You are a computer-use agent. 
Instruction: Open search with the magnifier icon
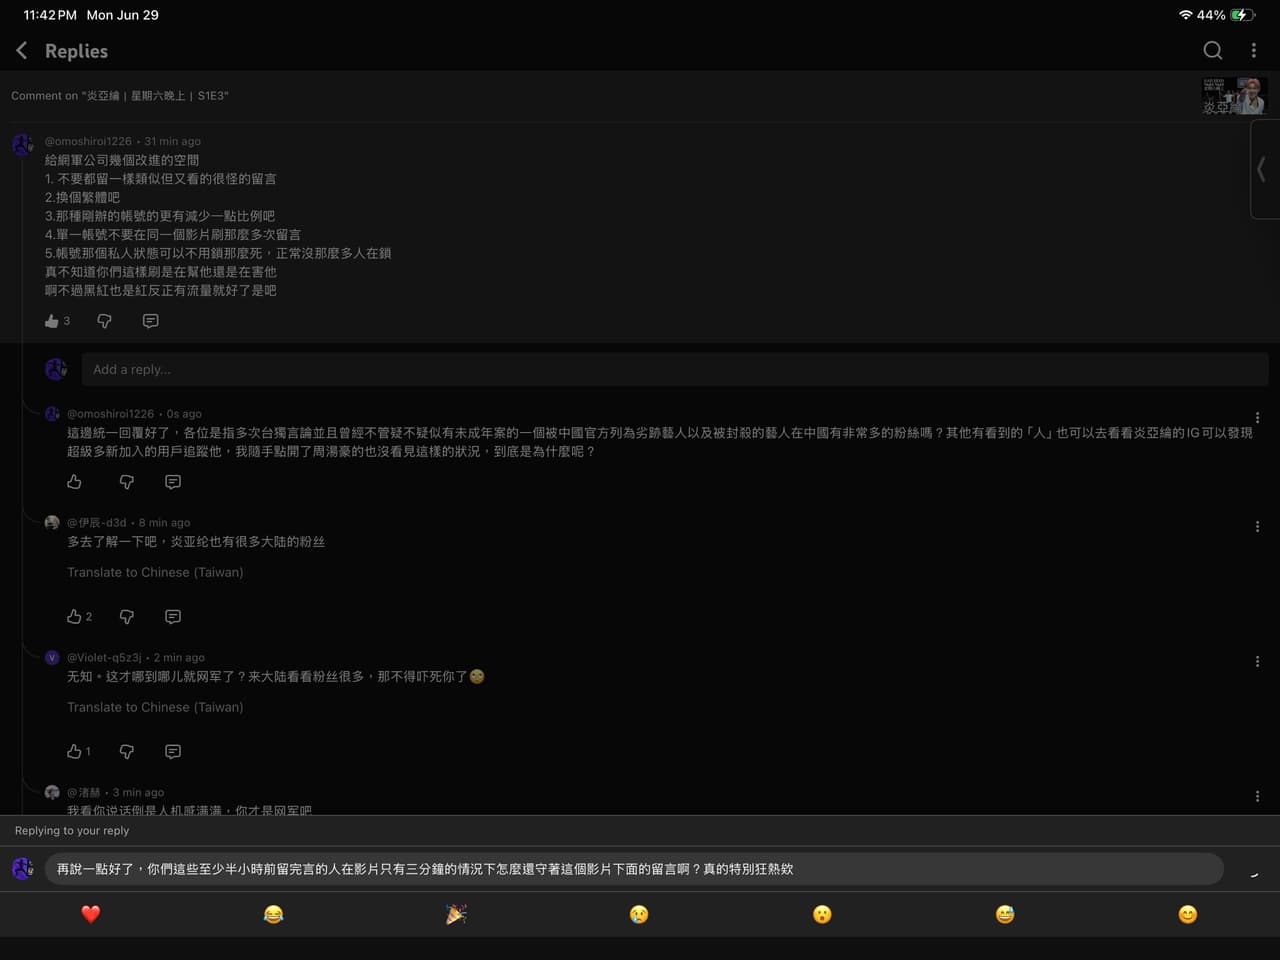(1212, 50)
